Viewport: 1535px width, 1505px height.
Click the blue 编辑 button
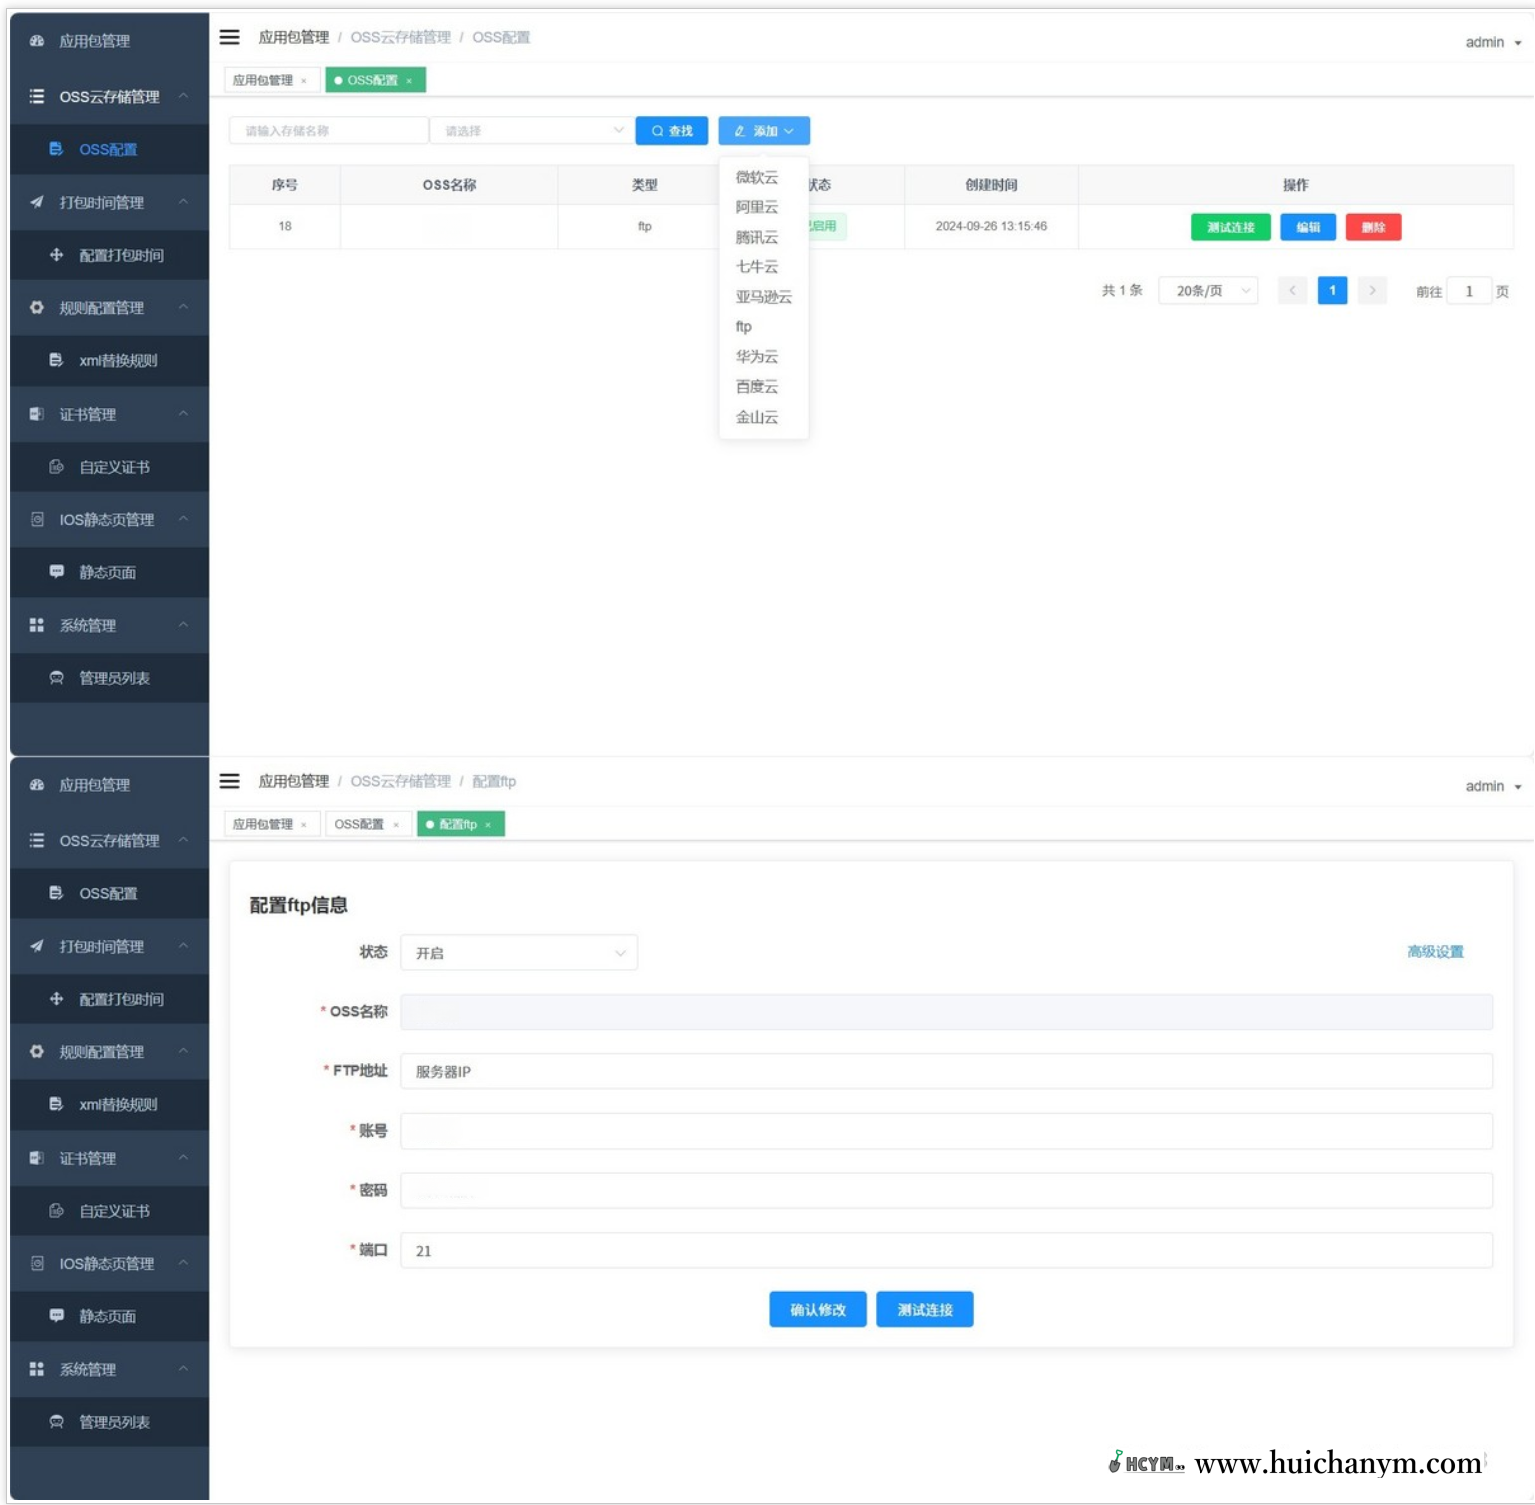1308,227
